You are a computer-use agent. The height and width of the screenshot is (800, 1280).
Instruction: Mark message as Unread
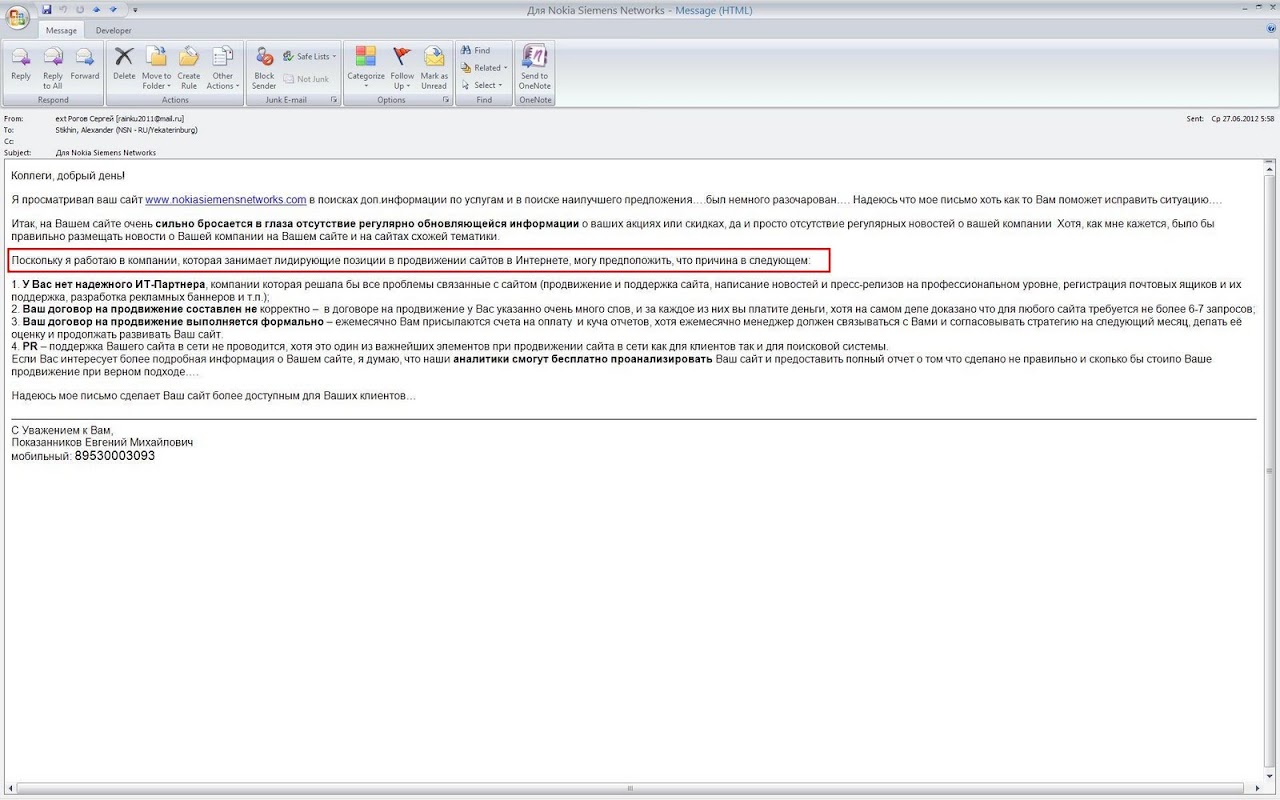(x=434, y=68)
